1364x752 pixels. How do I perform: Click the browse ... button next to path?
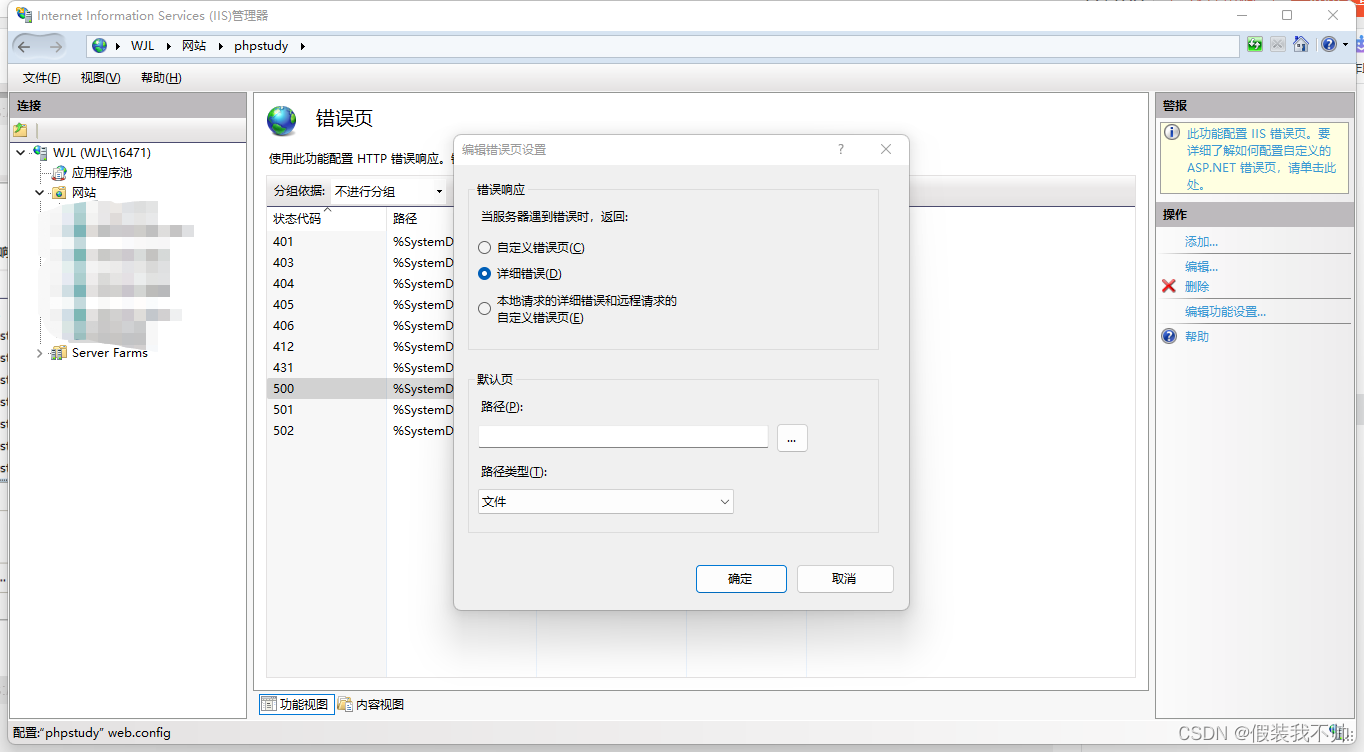pos(792,437)
